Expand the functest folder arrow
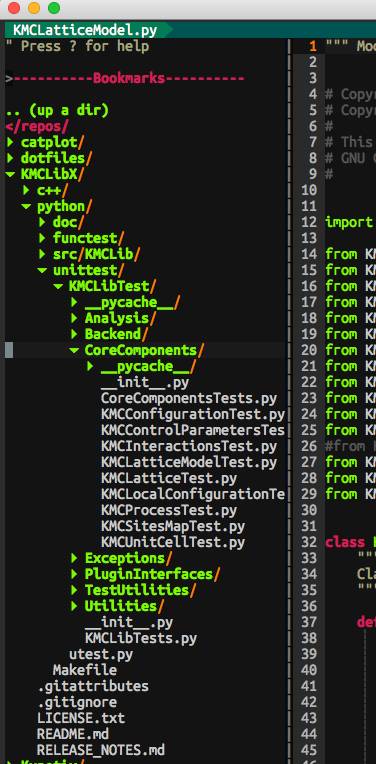 coord(42,238)
